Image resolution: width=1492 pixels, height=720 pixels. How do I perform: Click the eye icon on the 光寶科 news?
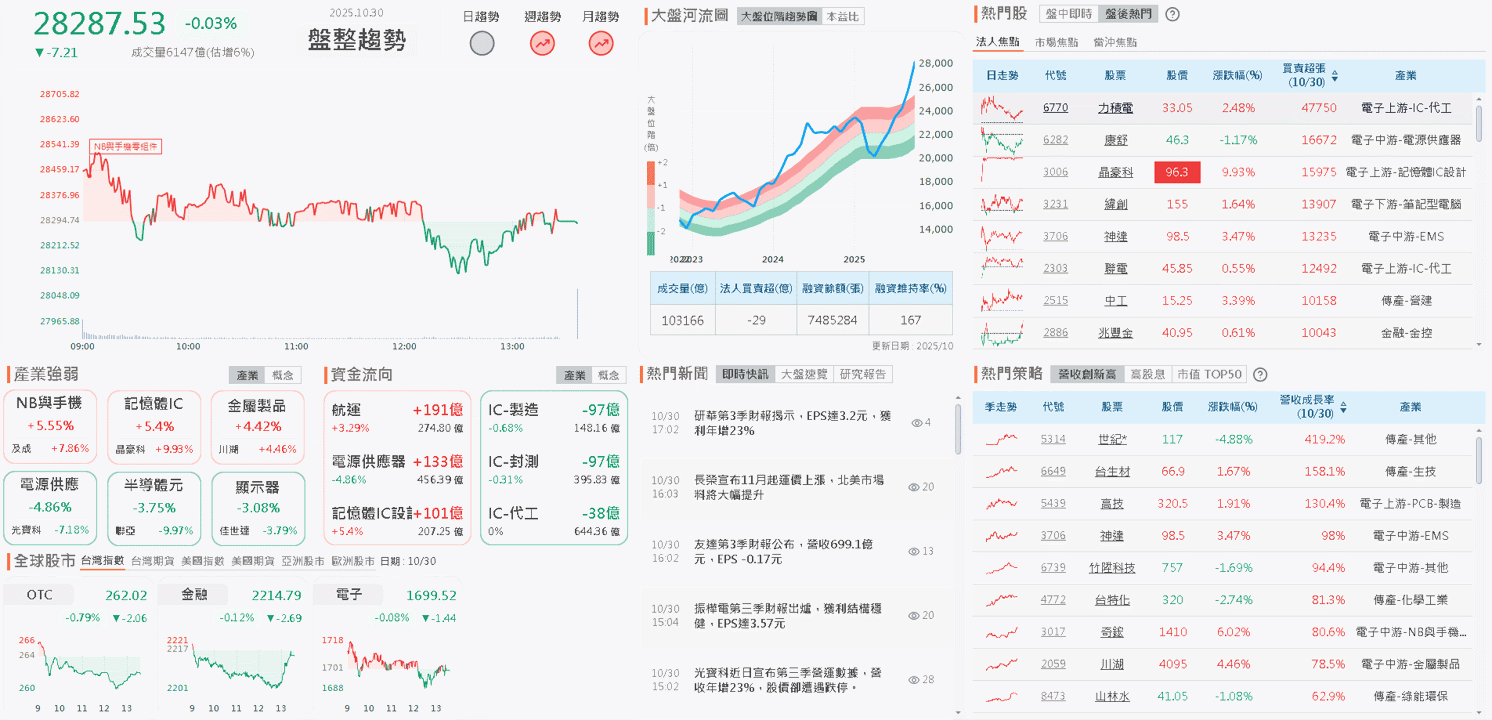click(x=913, y=679)
